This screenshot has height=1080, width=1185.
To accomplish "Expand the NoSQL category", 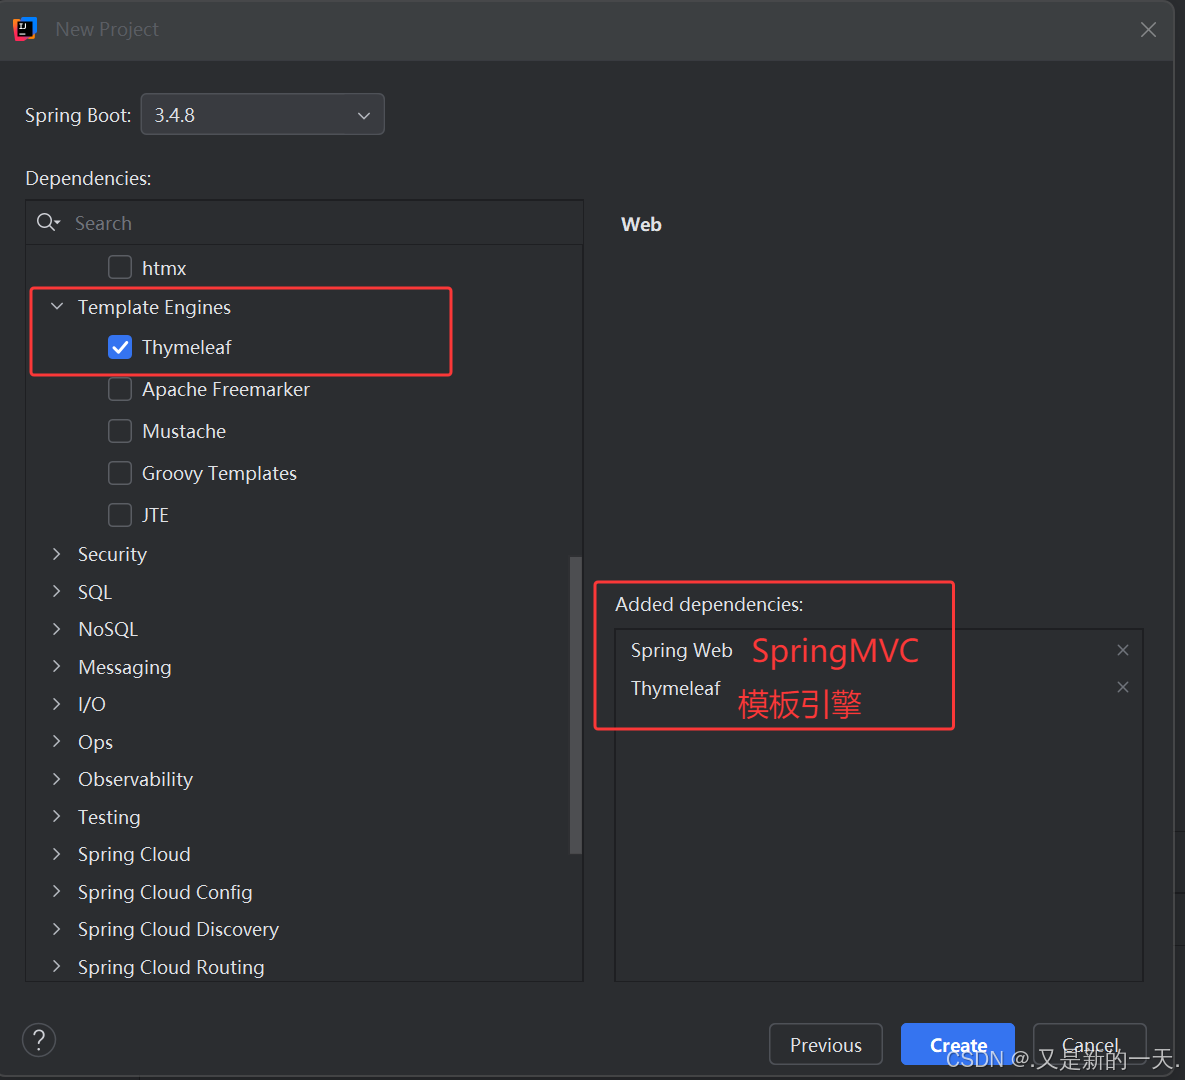I will [x=57, y=629].
